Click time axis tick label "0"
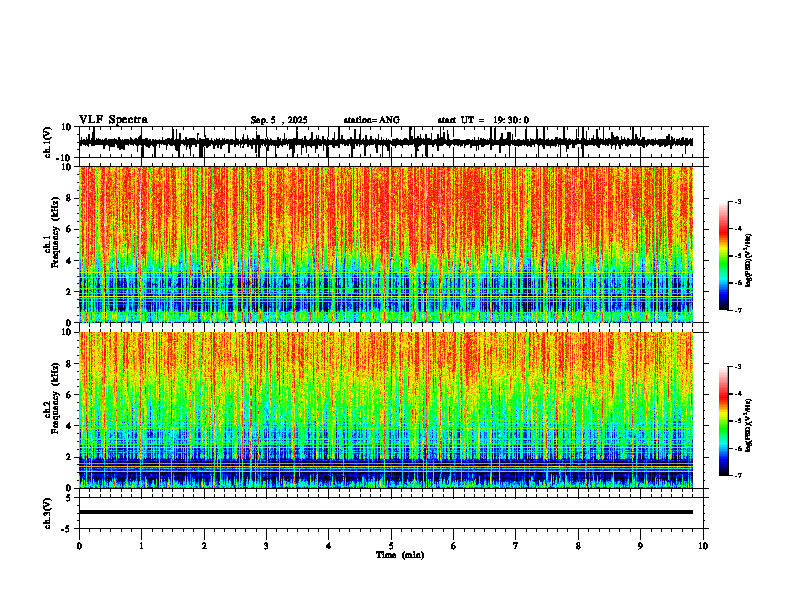The height and width of the screenshot is (612, 792). (79, 546)
